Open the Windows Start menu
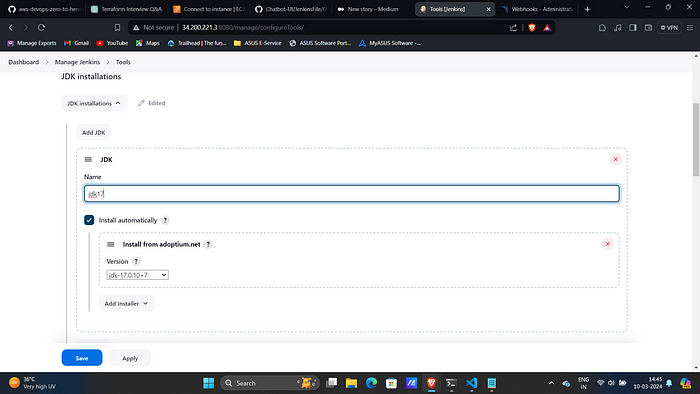Image resolution: width=700 pixels, height=394 pixels. coord(208,383)
